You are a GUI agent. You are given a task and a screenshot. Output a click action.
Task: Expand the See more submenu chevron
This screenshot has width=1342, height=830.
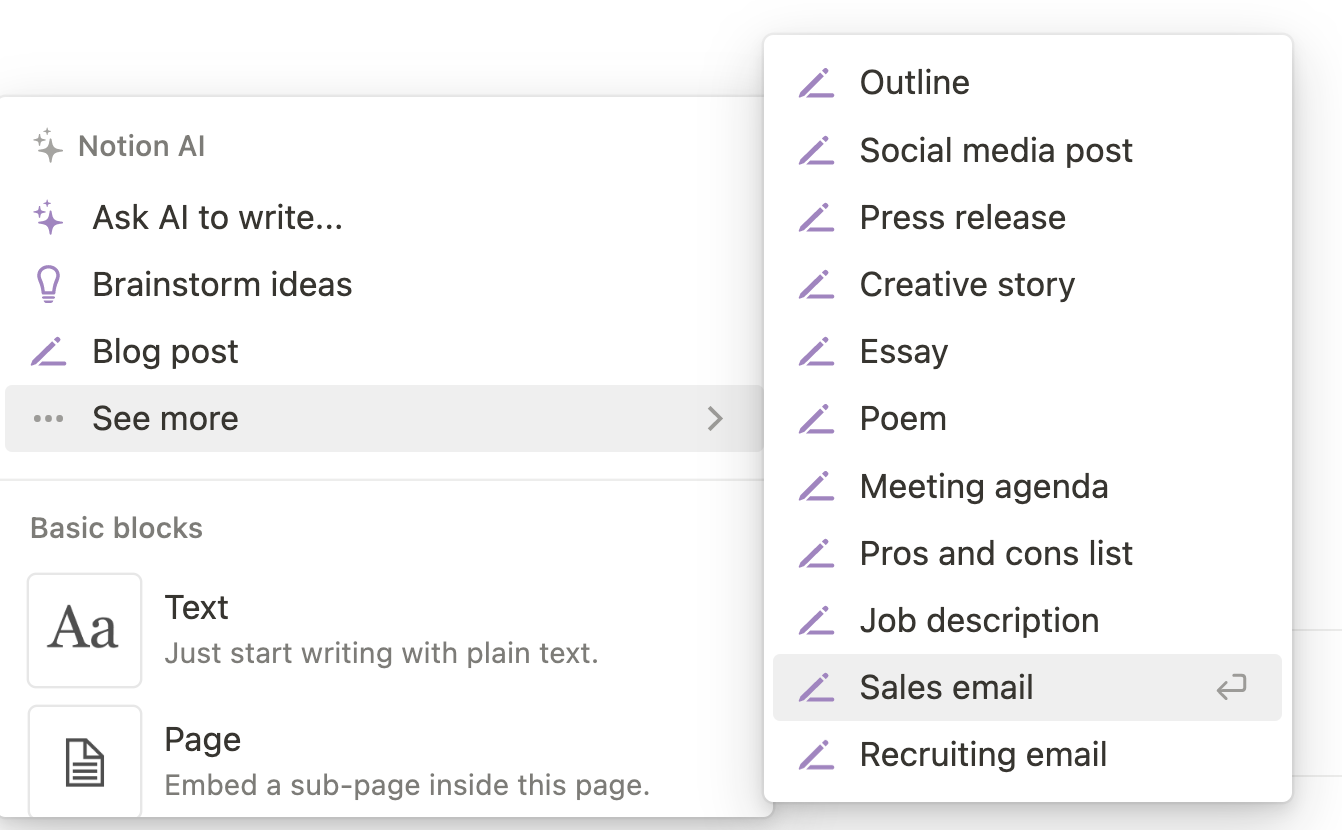click(715, 419)
